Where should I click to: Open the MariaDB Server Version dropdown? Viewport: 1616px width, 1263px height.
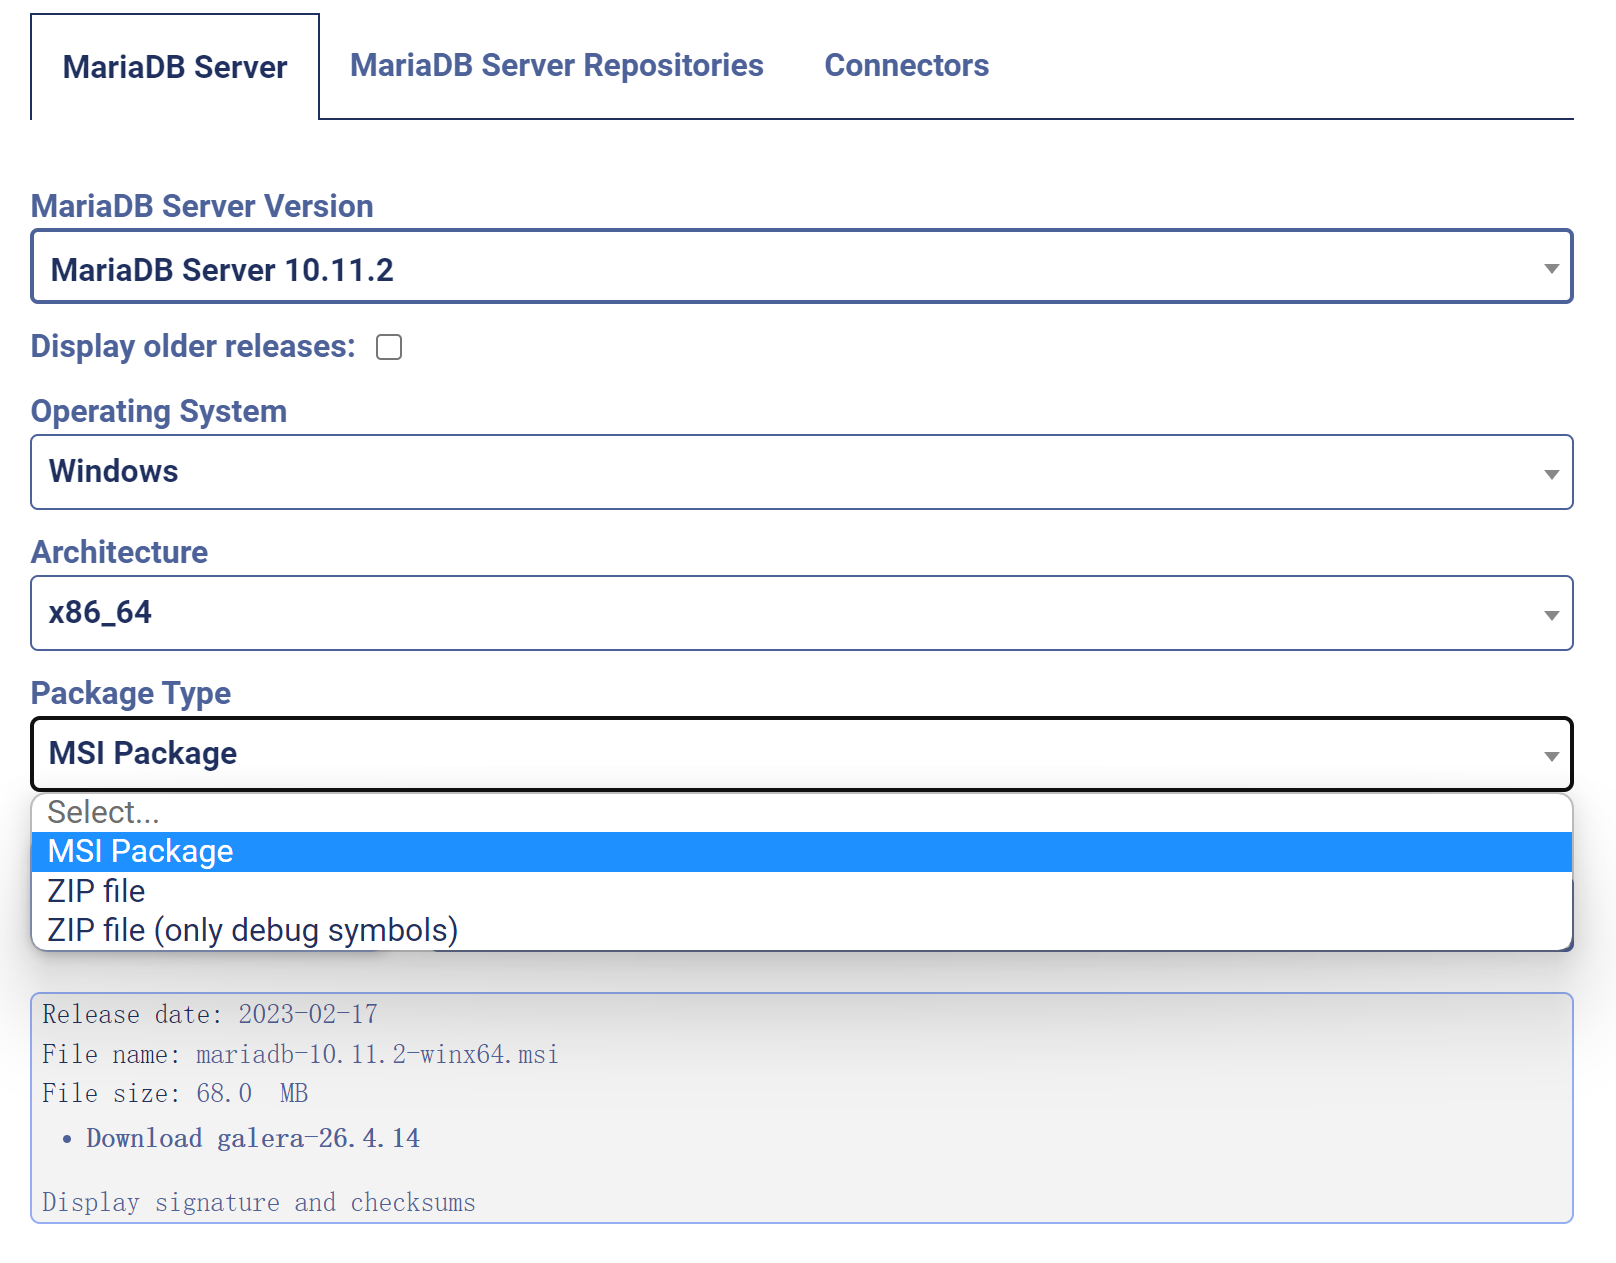click(x=801, y=267)
